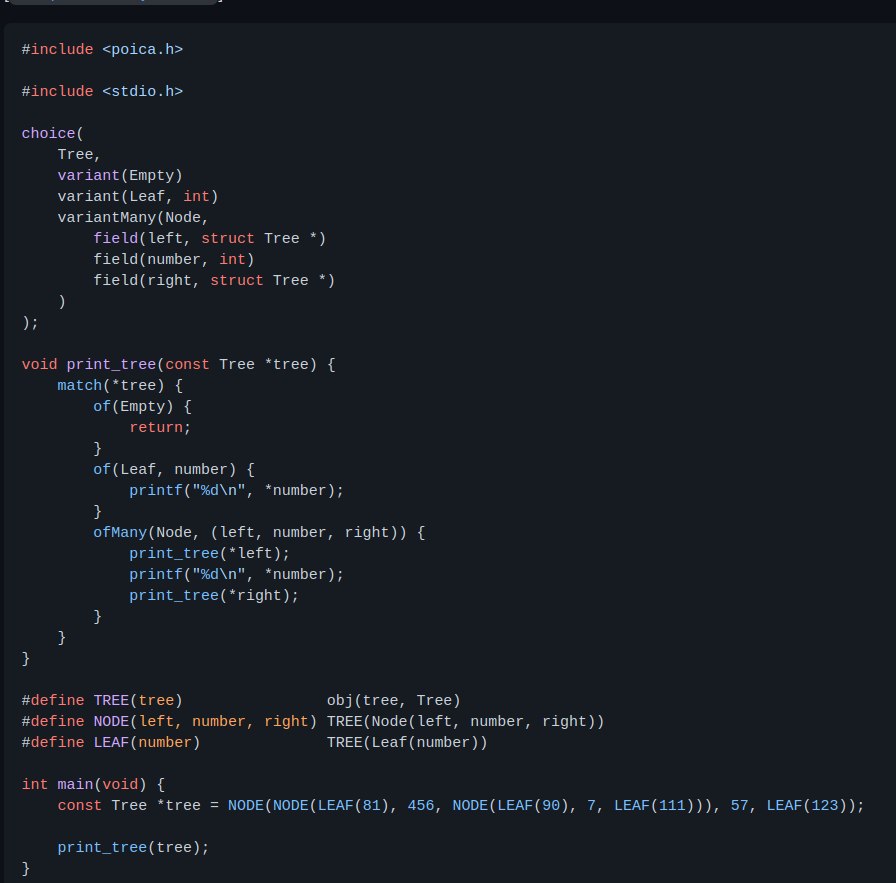Click "field(right, struct Tree *)"
This screenshot has width=896, height=883.
pos(214,281)
